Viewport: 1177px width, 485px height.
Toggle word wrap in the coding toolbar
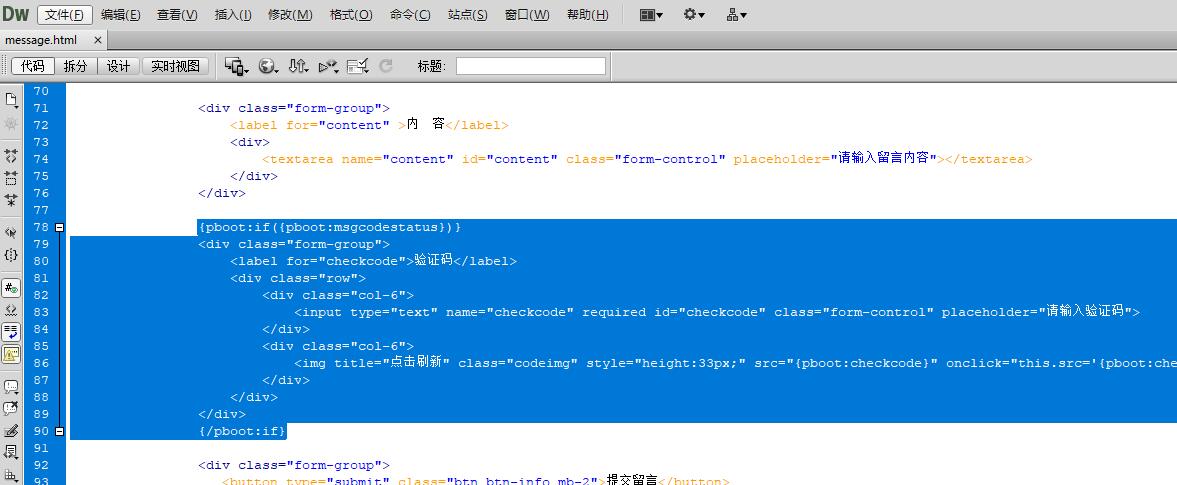(12, 331)
